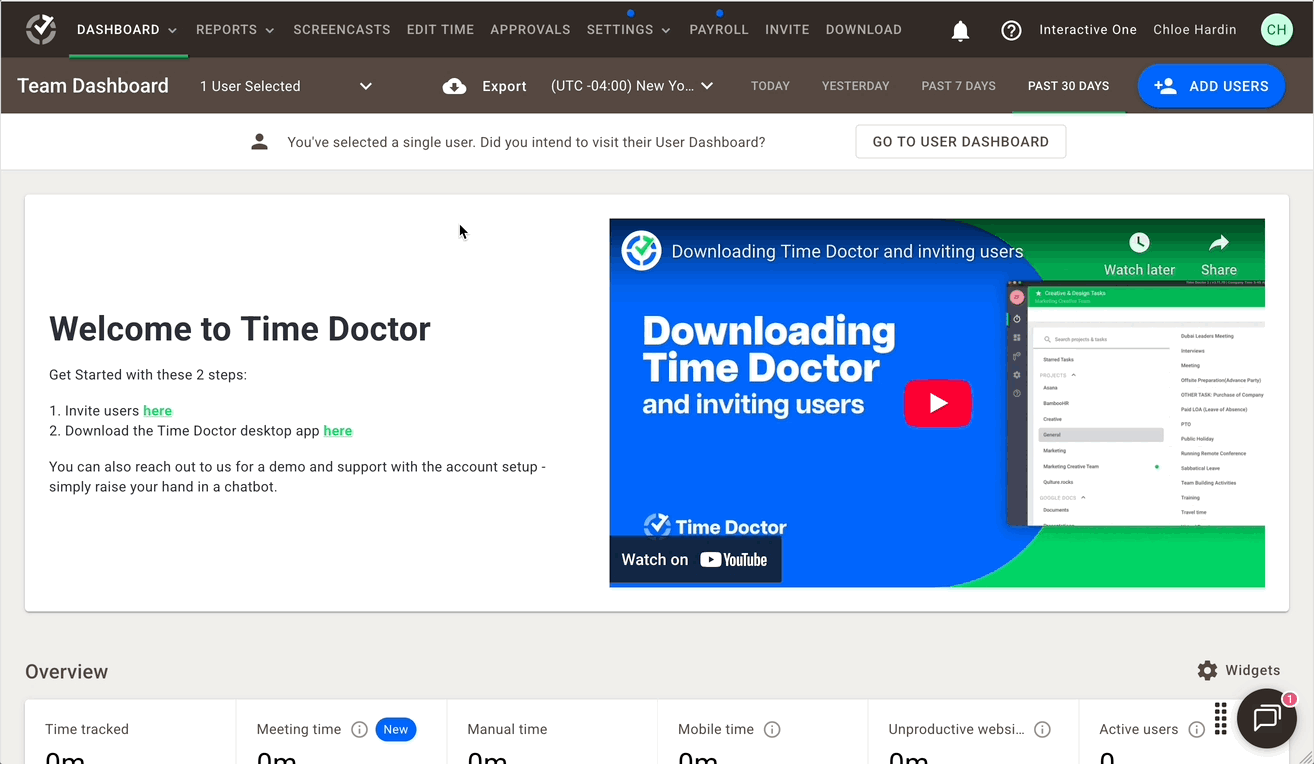Select Past 30 Days tab

(1068, 86)
